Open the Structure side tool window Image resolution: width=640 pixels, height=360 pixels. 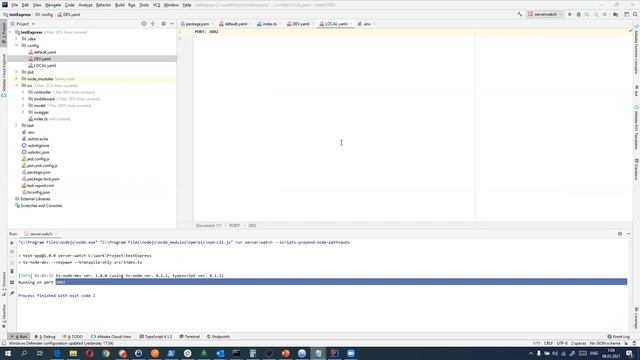point(4,283)
